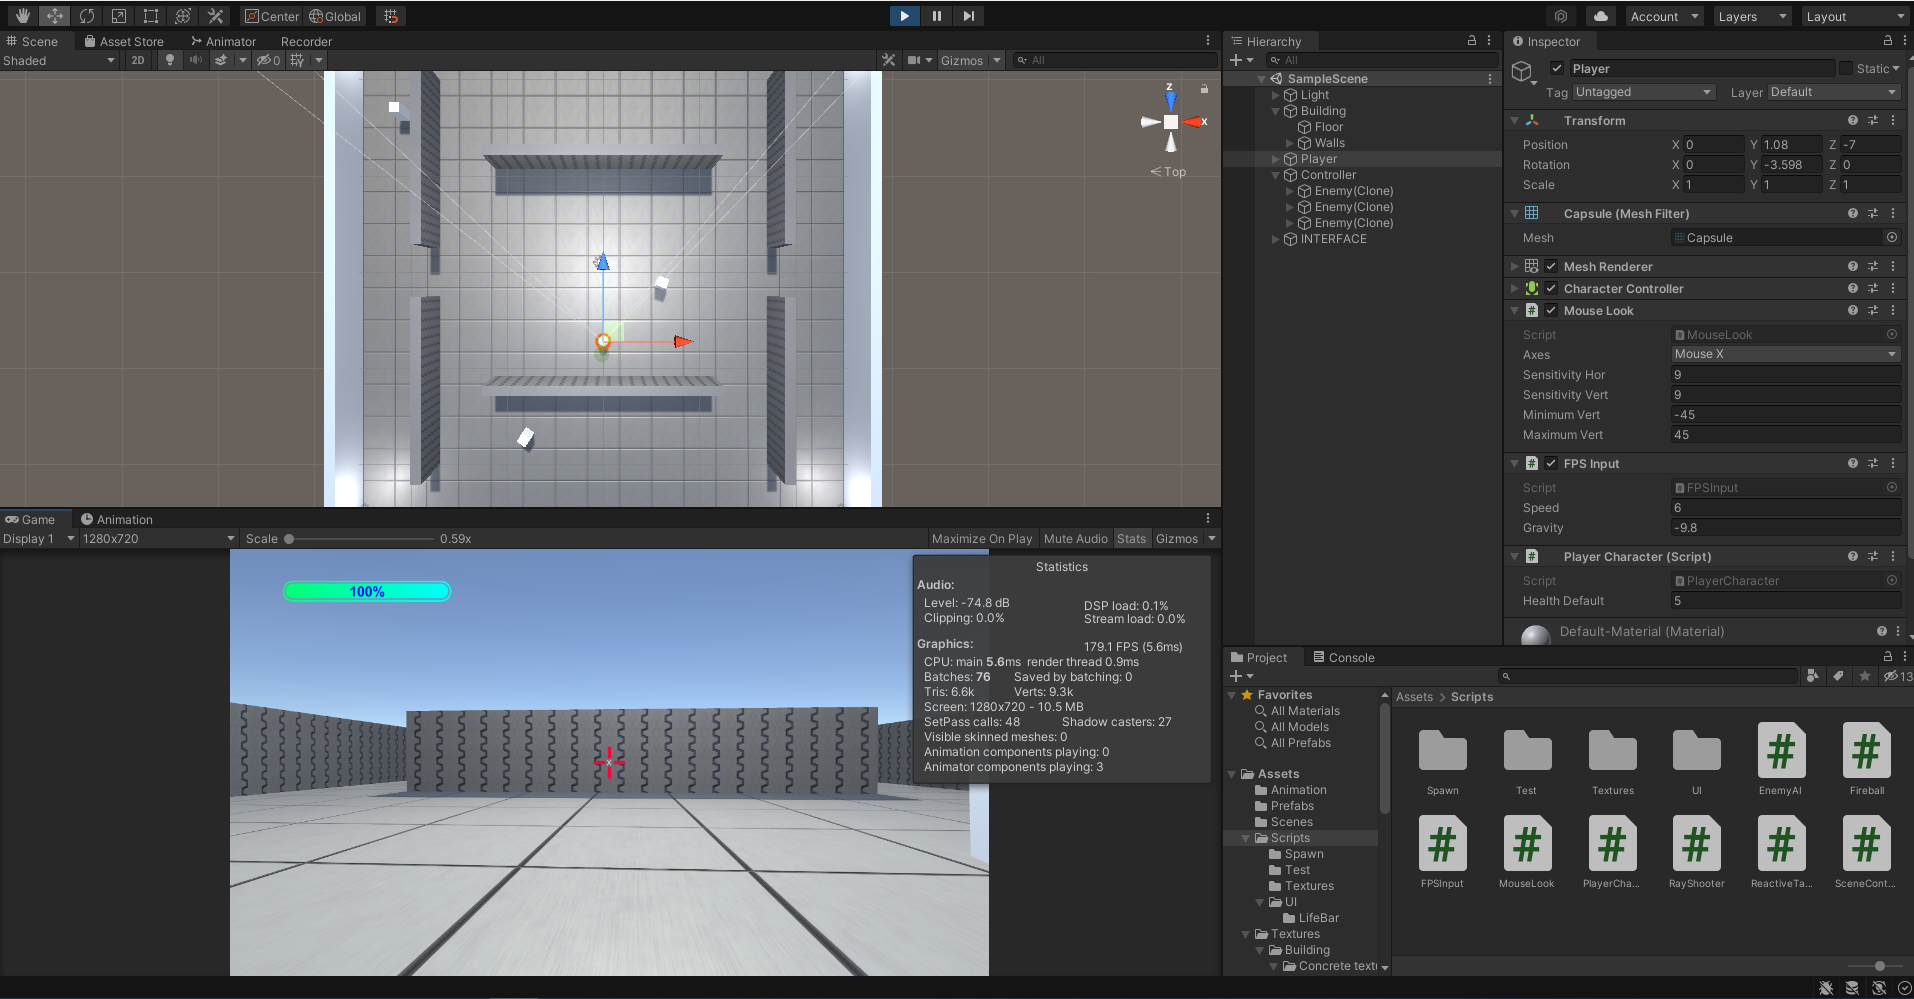Toggle the Static checkbox for Player

pyautogui.click(x=1845, y=68)
